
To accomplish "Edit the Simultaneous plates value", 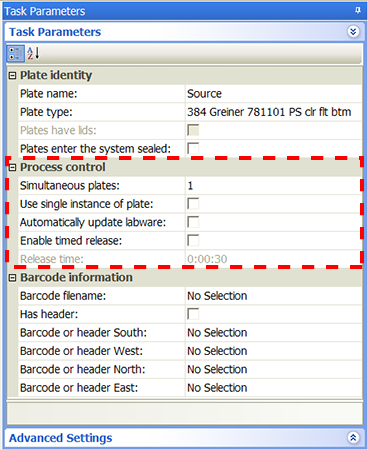I will (273, 185).
